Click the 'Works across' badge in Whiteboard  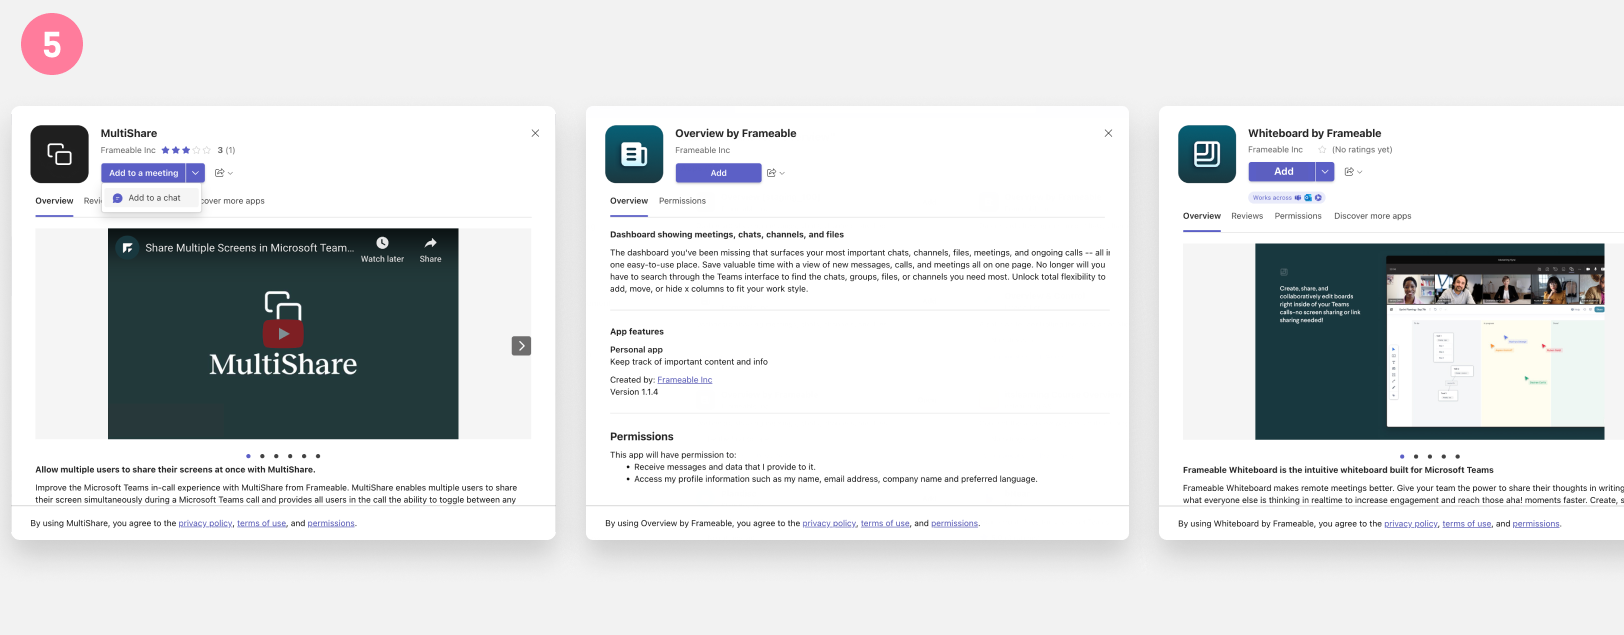pyautogui.click(x=1286, y=198)
